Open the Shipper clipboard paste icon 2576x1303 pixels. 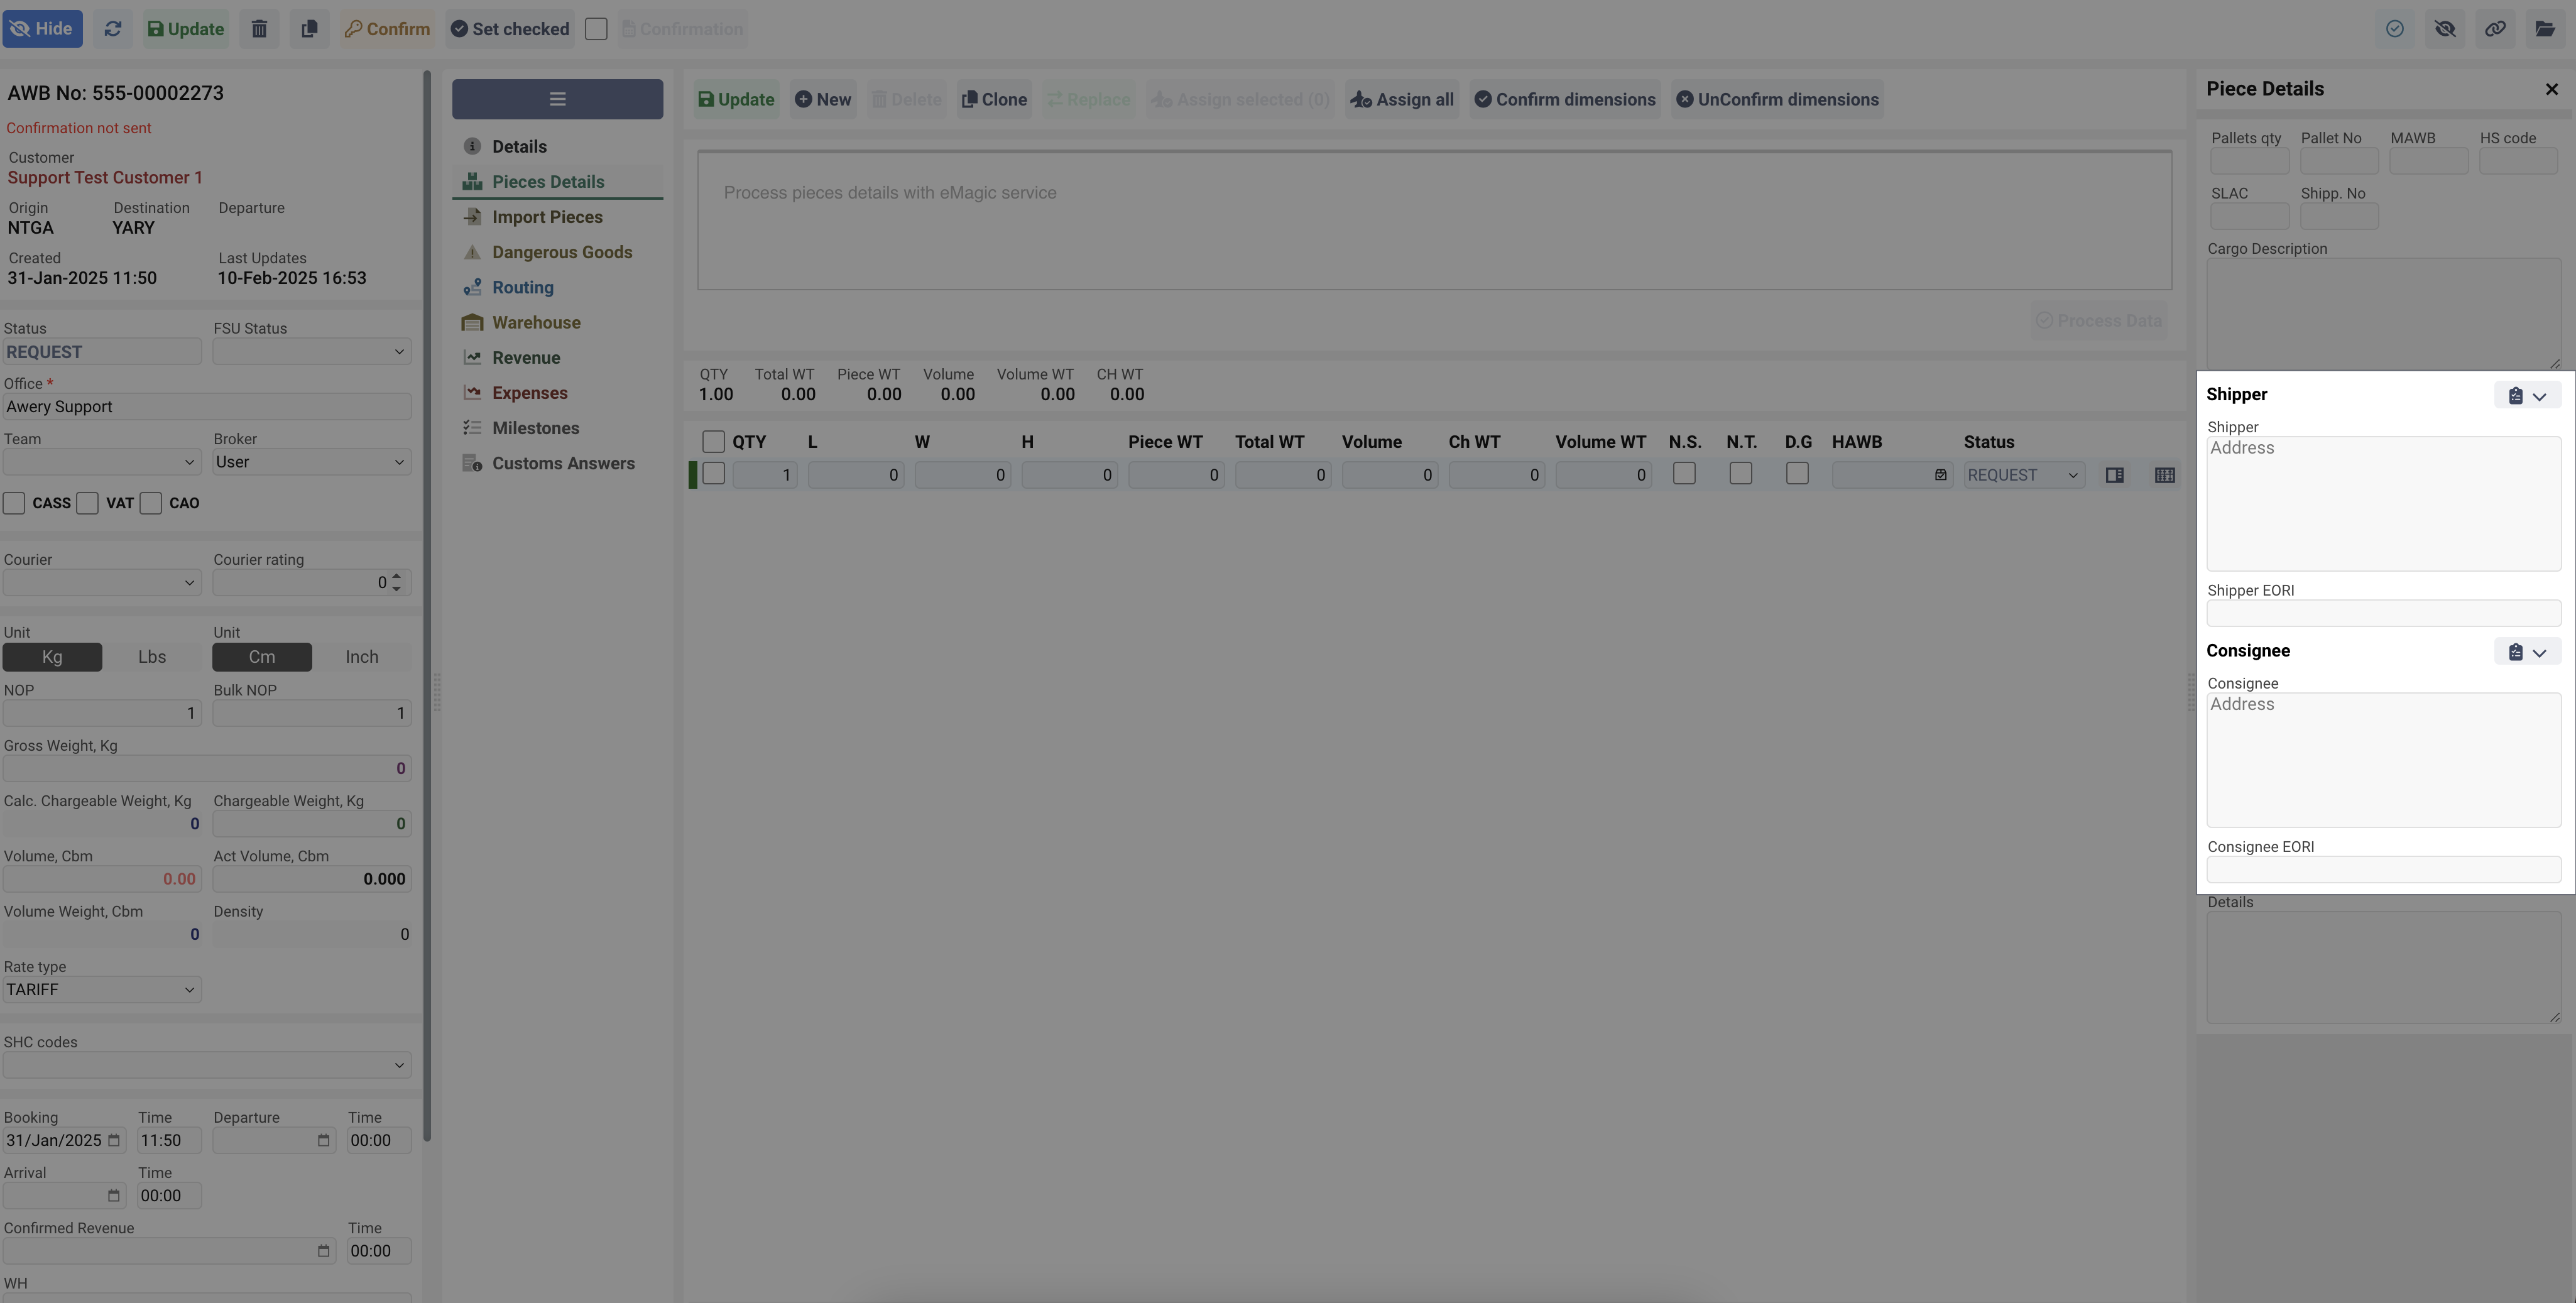[x=2516, y=396]
